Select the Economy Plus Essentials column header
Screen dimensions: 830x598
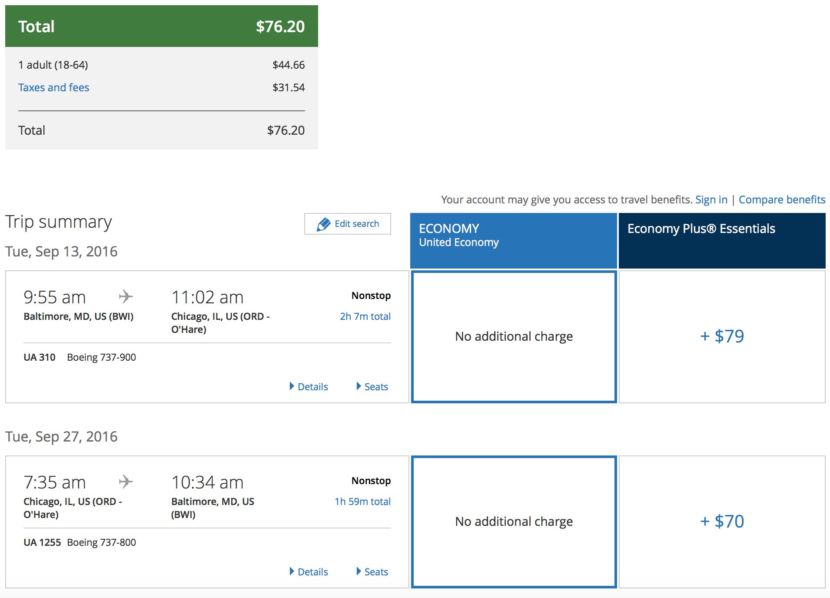[722, 240]
